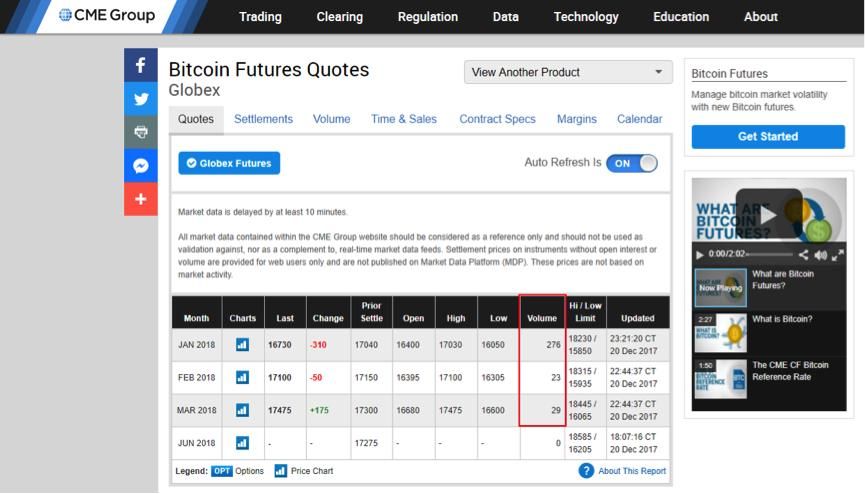Viewport: 865px width, 494px height.
Task: Mute the video with the speaker icon
Action: [x=821, y=255]
